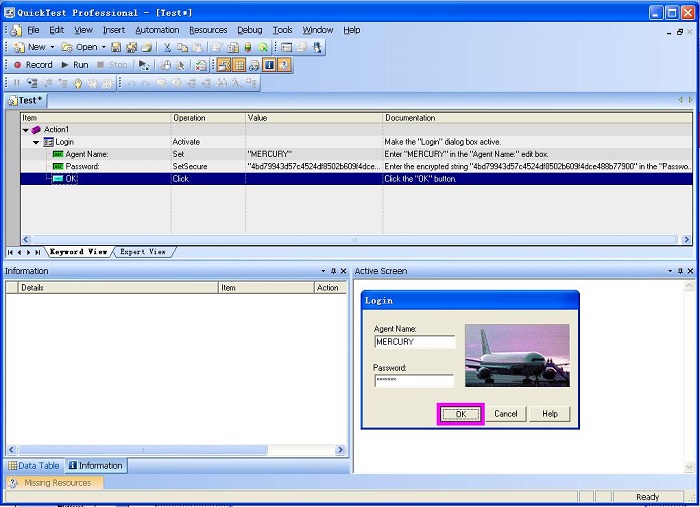
Task: Click the last icon on the first toolbar row
Action: 317,47
